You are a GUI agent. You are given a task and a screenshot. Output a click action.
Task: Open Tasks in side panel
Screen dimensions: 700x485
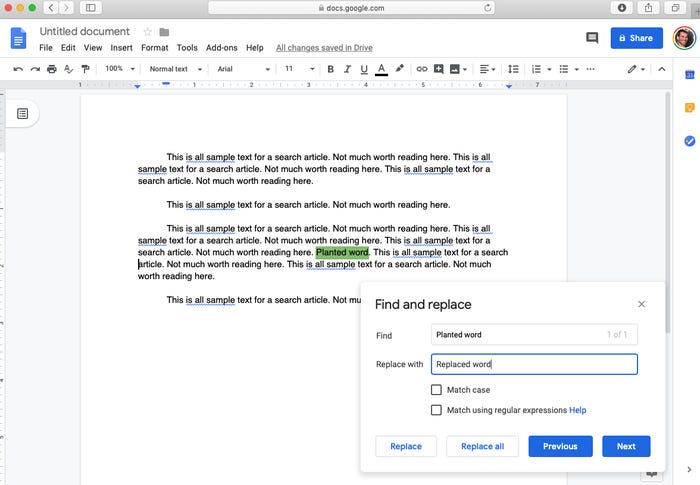(689, 141)
